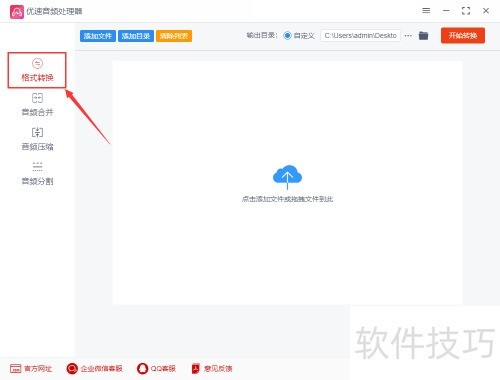Close the application window

point(486,11)
